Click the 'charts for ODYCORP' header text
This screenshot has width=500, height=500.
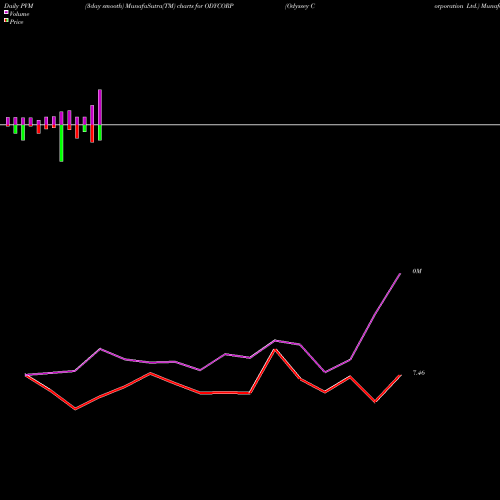(205, 6)
